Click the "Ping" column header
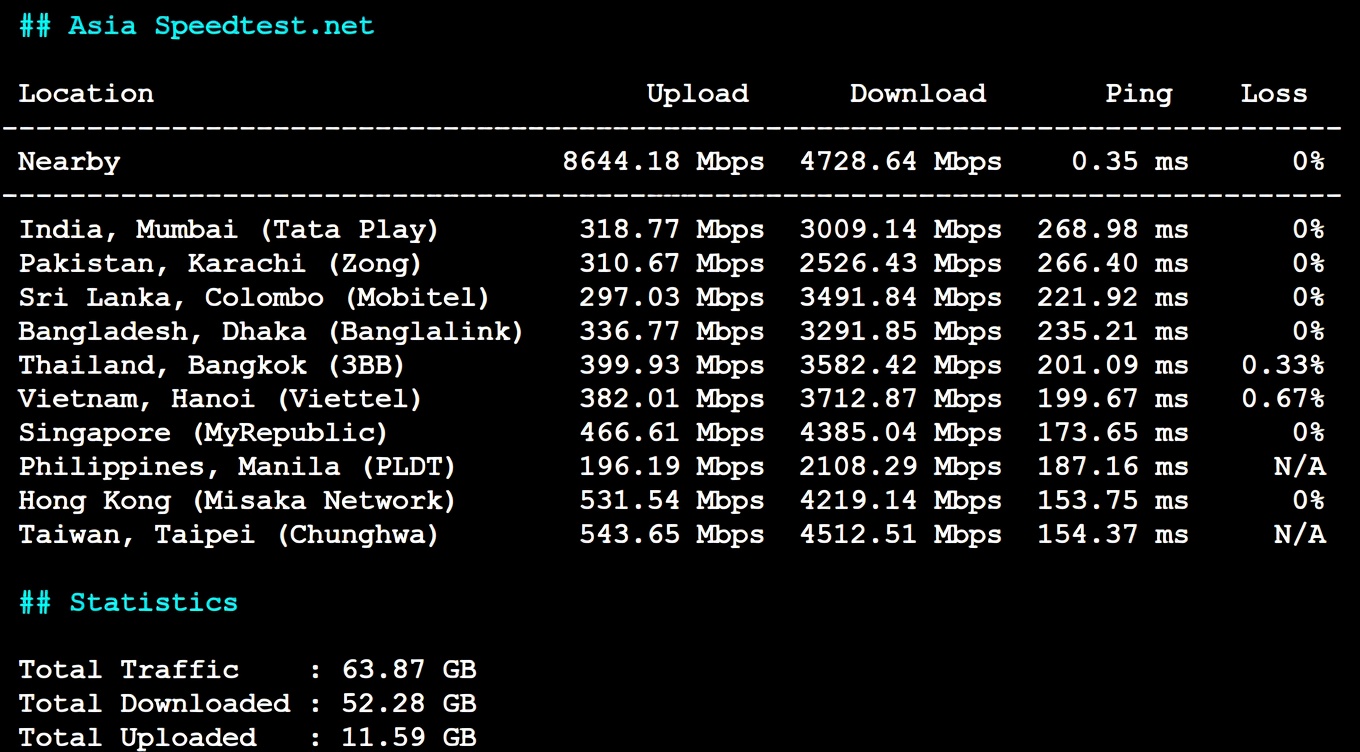This screenshot has height=752, width=1360. [1139, 94]
